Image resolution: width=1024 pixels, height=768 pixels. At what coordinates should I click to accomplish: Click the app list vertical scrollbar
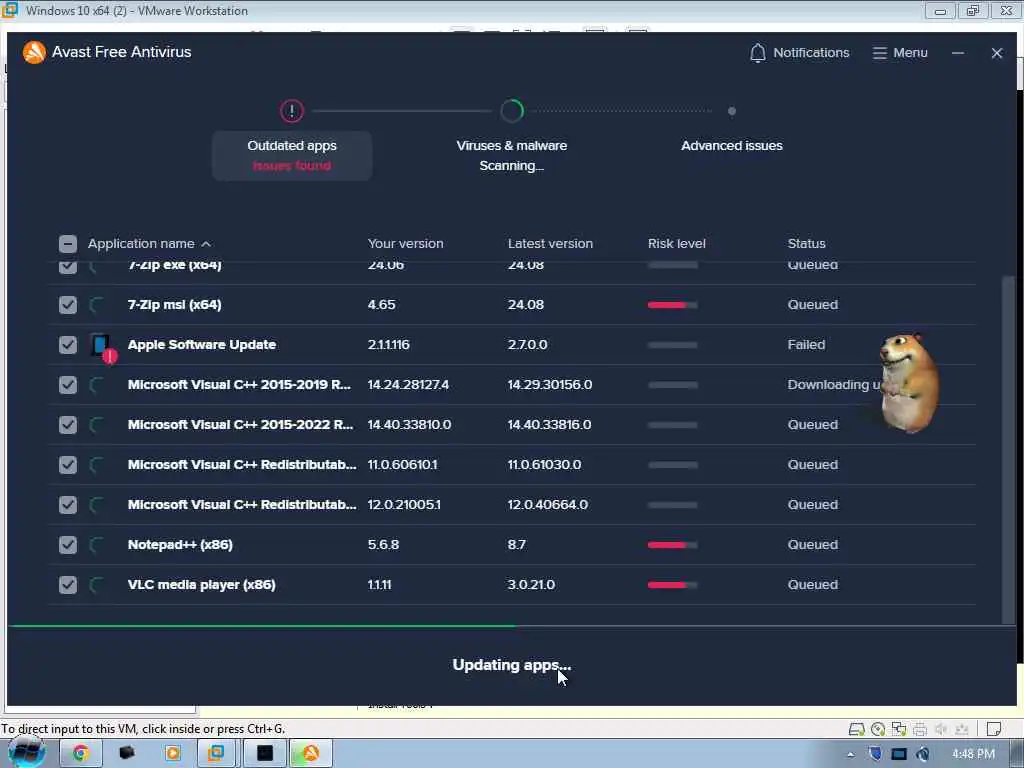pyautogui.click(x=1008, y=451)
